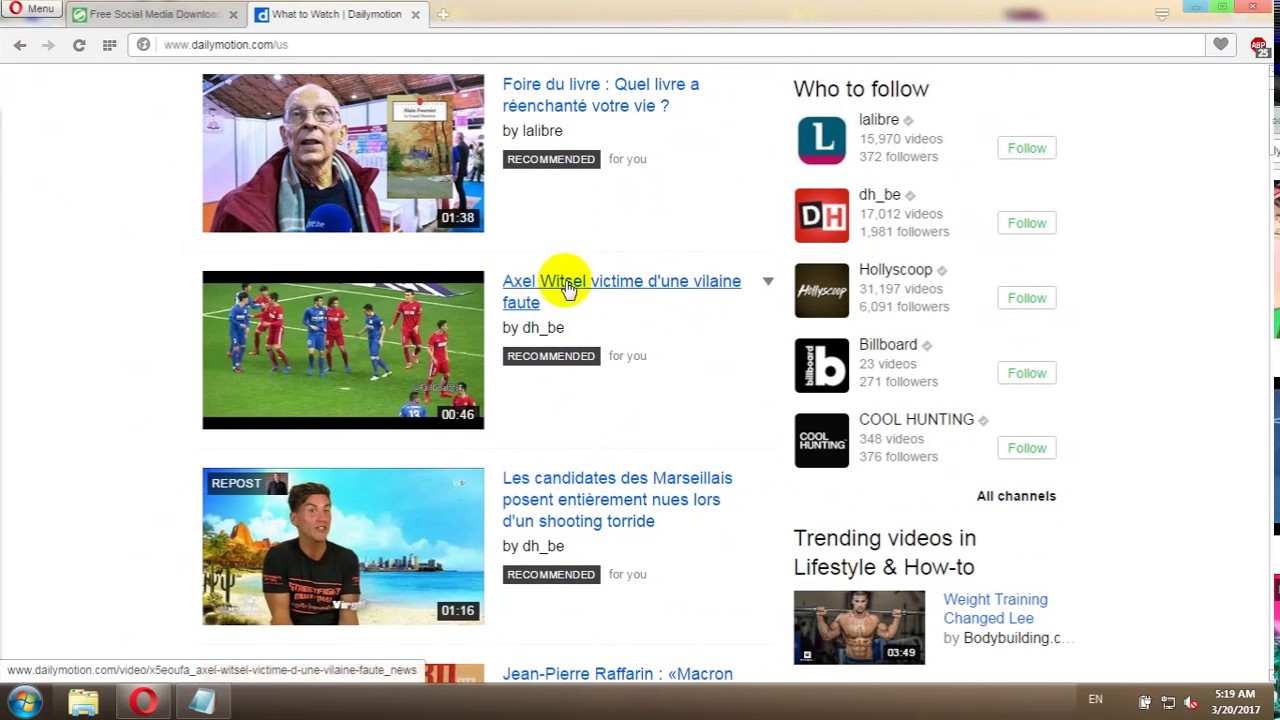1280x720 pixels.
Task: Open Weight Training Changed Lee title link
Action: coord(995,609)
